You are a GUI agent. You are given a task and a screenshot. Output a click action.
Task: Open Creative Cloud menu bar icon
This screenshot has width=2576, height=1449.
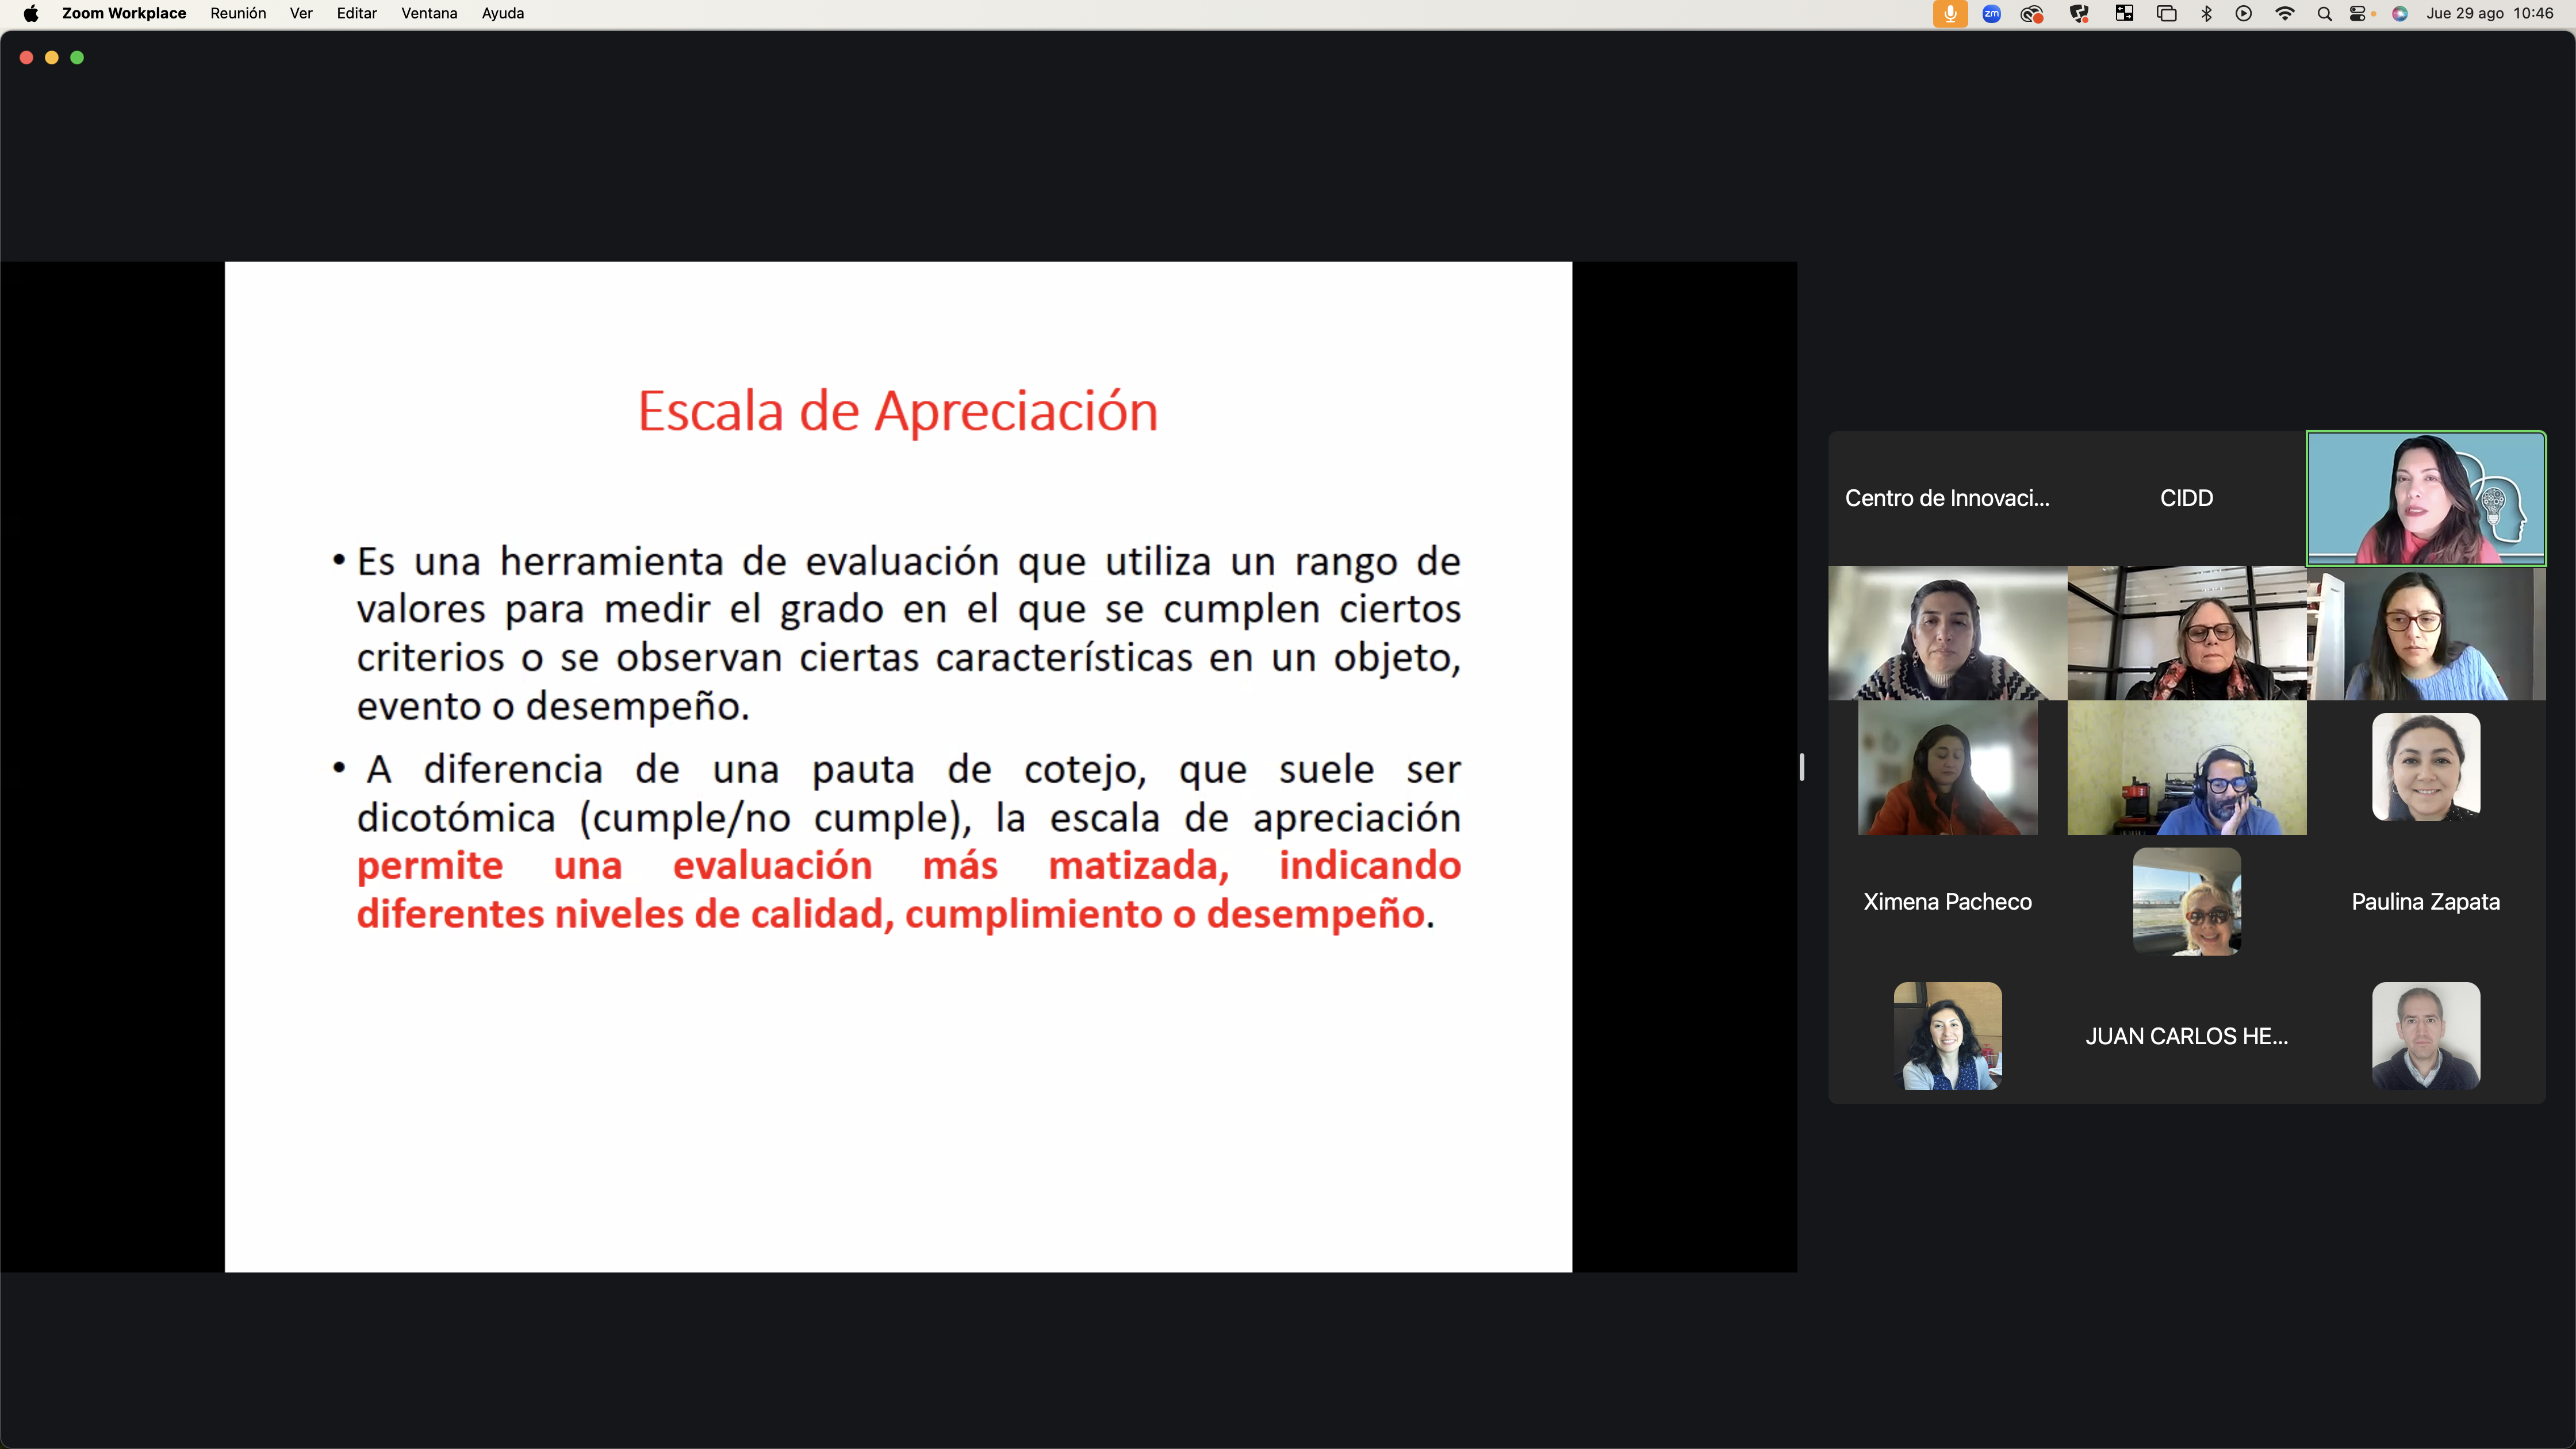pyautogui.click(x=2032, y=13)
